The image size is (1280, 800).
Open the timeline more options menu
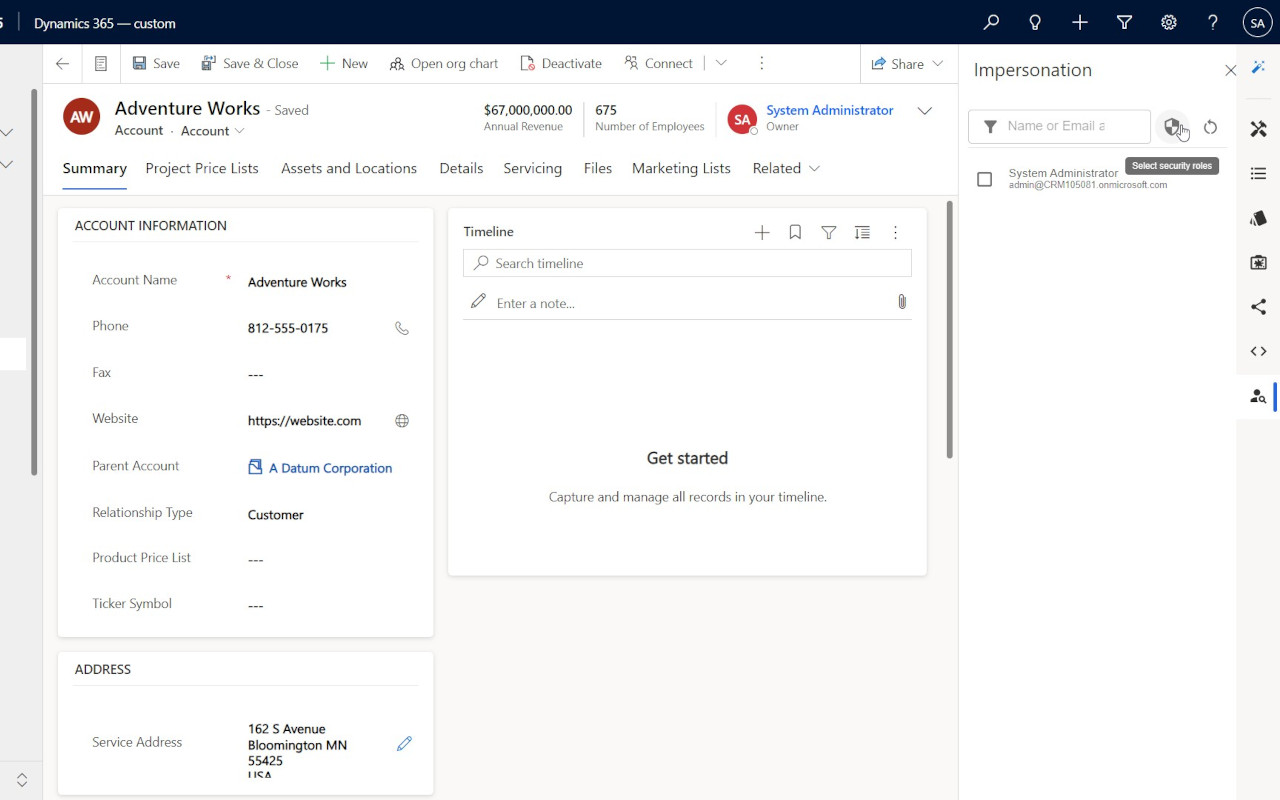[895, 232]
